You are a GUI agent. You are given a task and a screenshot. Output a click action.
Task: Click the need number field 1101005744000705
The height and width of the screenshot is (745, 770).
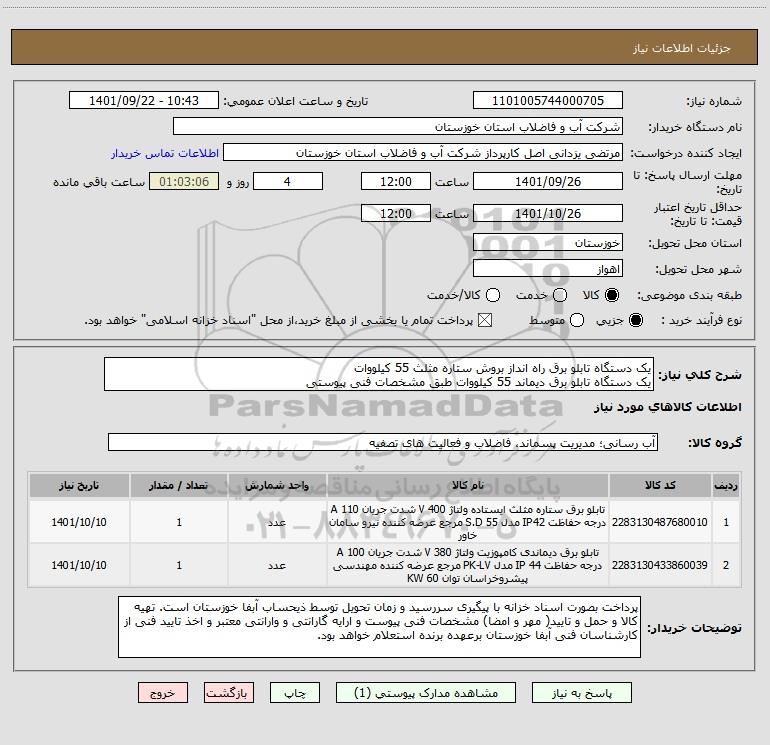coord(548,101)
